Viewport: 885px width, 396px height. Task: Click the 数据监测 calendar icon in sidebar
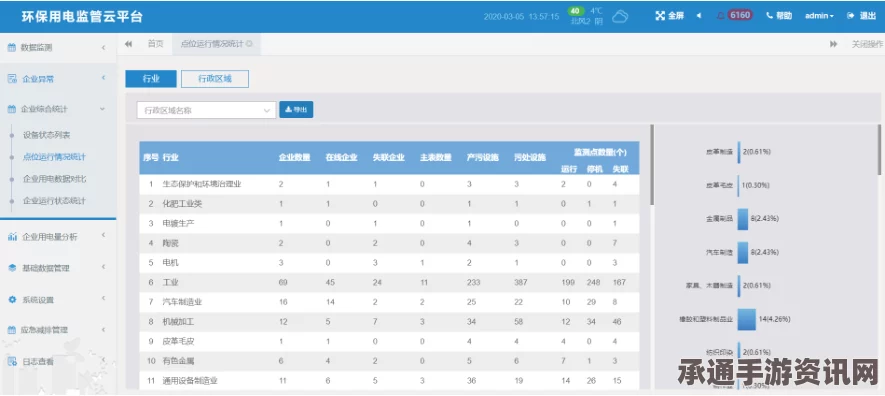[11, 48]
